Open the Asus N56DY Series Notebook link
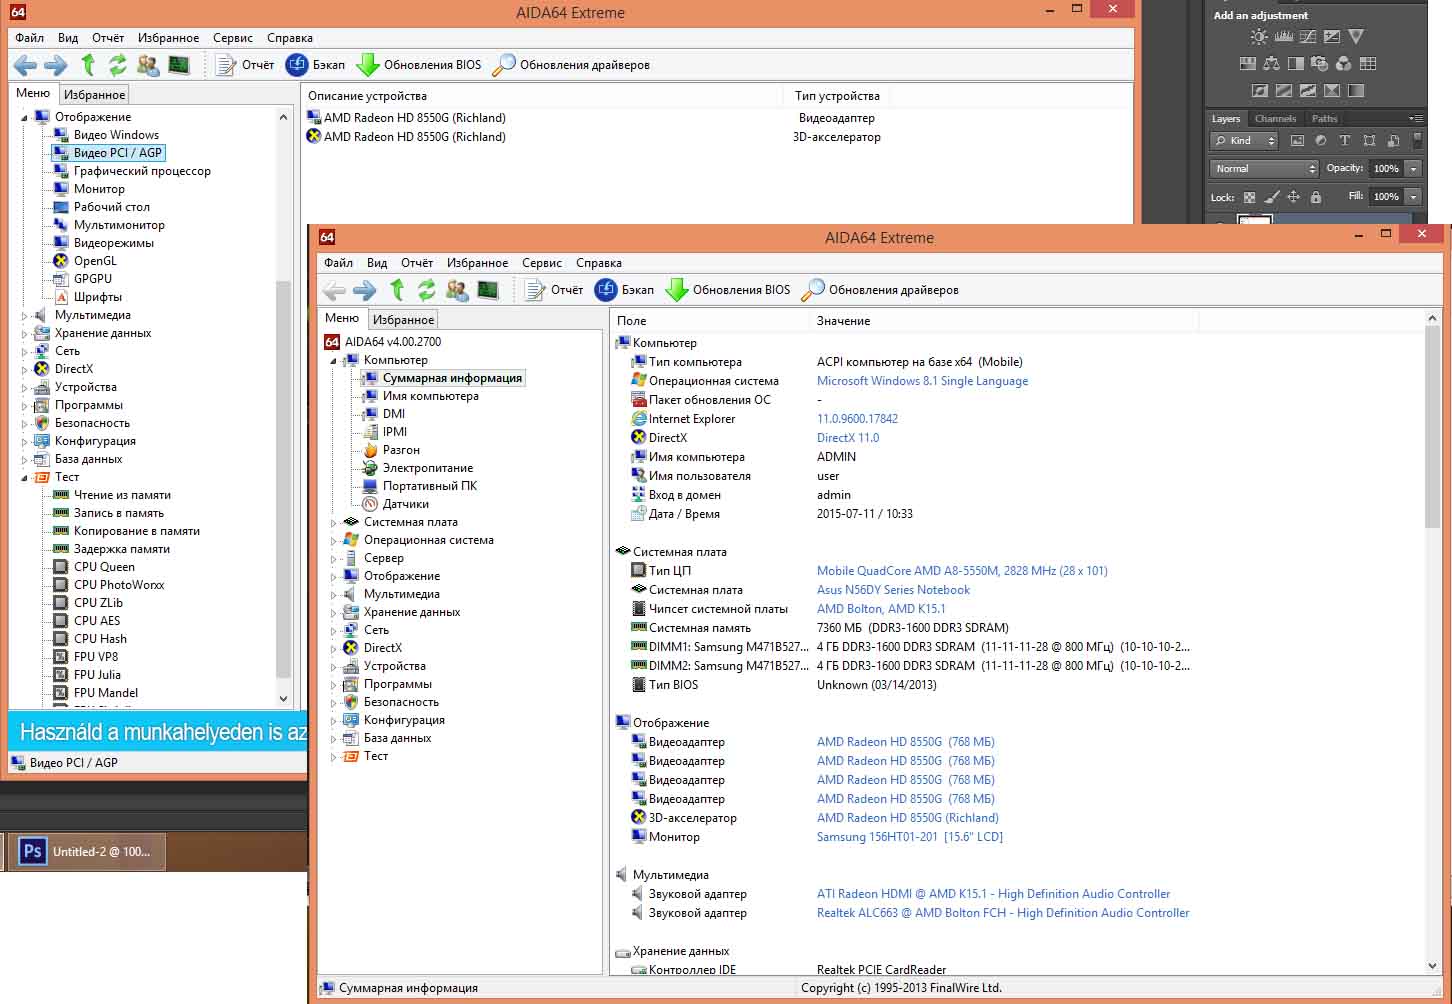The image size is (1452, 1004). 893,590
